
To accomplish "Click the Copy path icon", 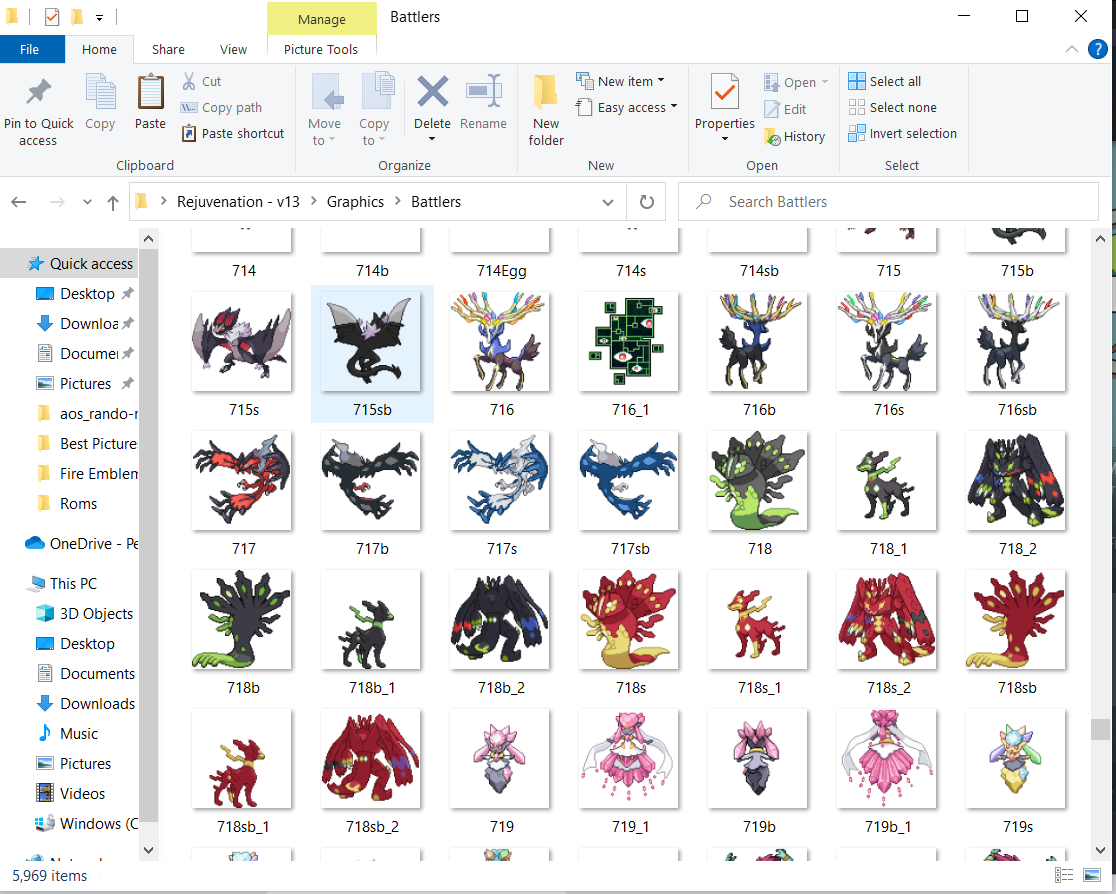I will tap(189, 107).
